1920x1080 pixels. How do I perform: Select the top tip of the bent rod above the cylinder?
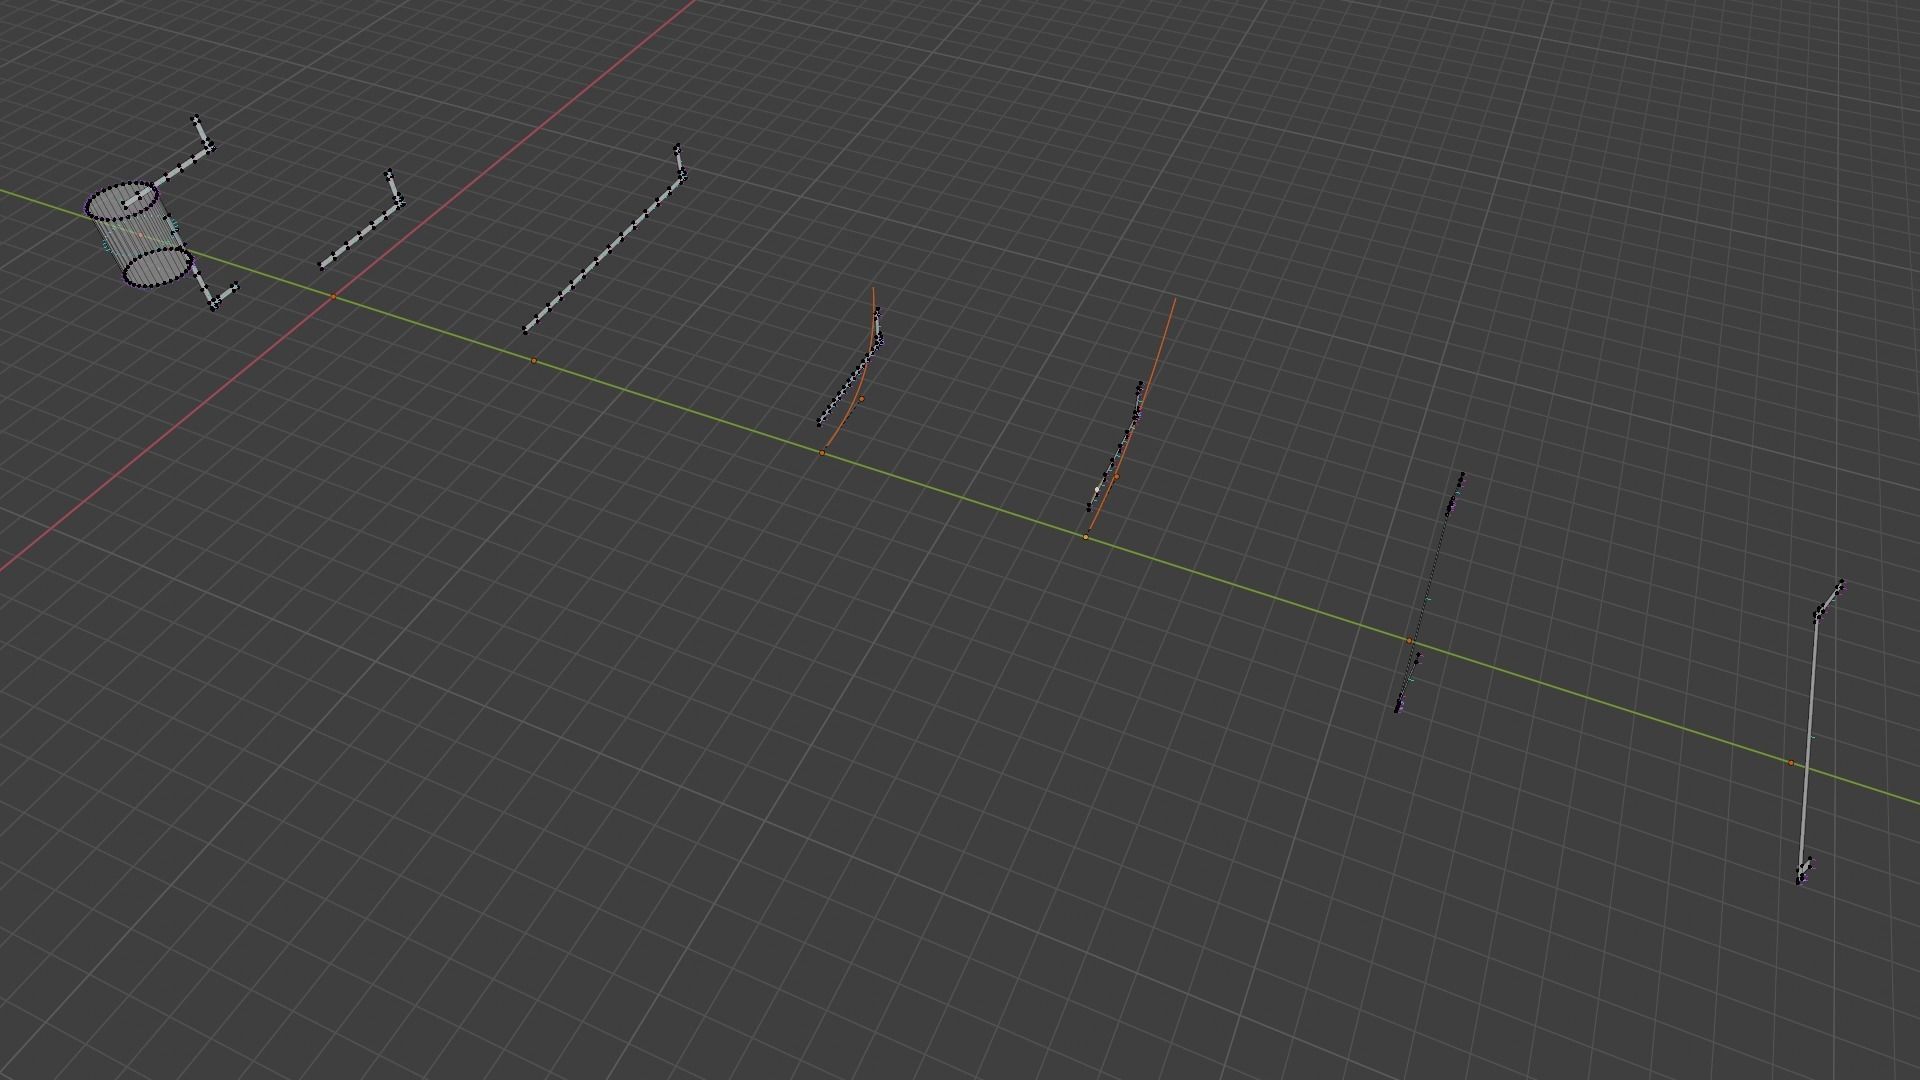click(x=196, y=119)
